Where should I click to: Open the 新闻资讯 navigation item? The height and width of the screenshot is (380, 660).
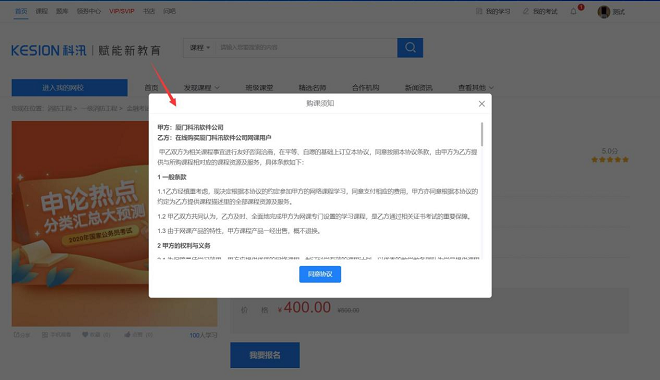(418, 88)
